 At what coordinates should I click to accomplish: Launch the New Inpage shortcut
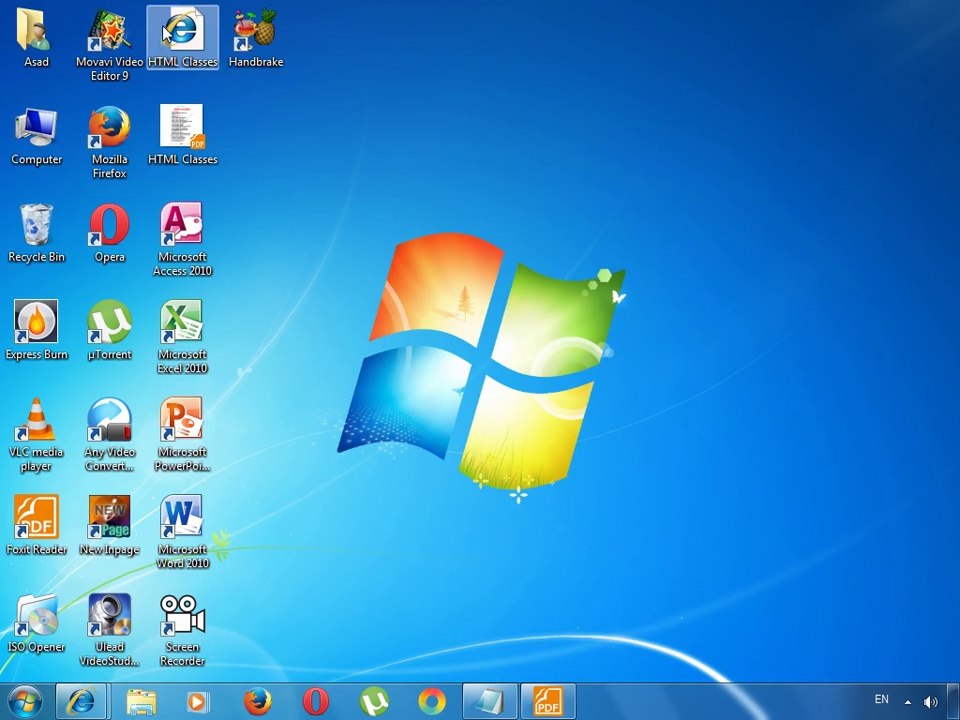click(110, 525)
